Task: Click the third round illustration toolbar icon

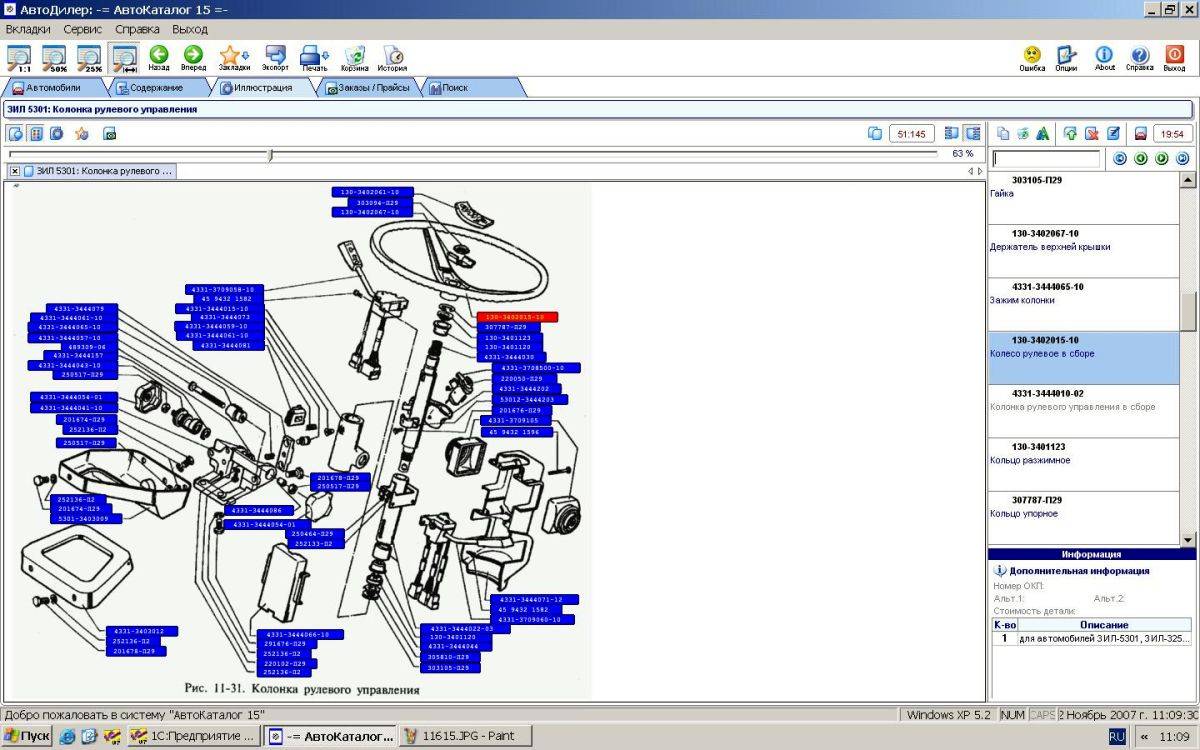Action: coord(57,133)
